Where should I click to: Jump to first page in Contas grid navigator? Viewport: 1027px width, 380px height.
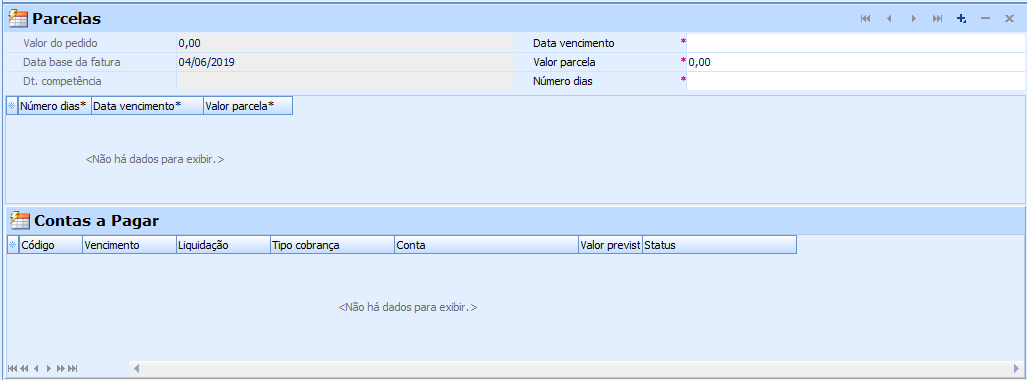point(12,368)
